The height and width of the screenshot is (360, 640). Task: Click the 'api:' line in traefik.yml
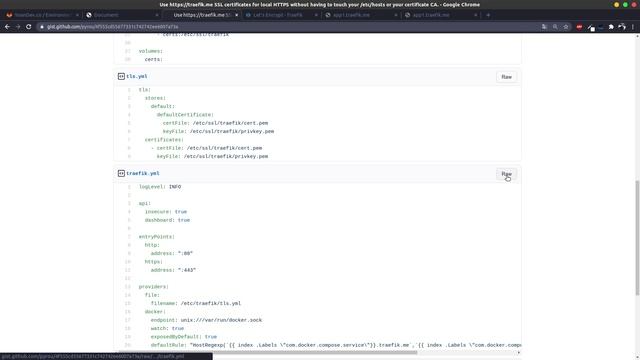click(x=145, y=203)
